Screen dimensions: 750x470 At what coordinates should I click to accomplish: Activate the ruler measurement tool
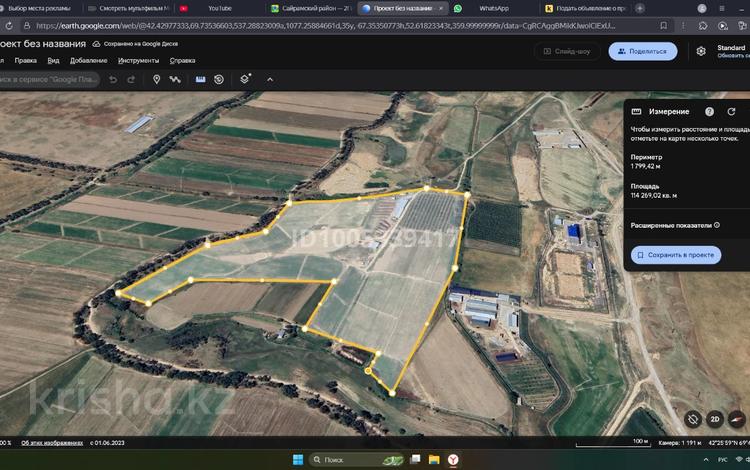point(200,79)
